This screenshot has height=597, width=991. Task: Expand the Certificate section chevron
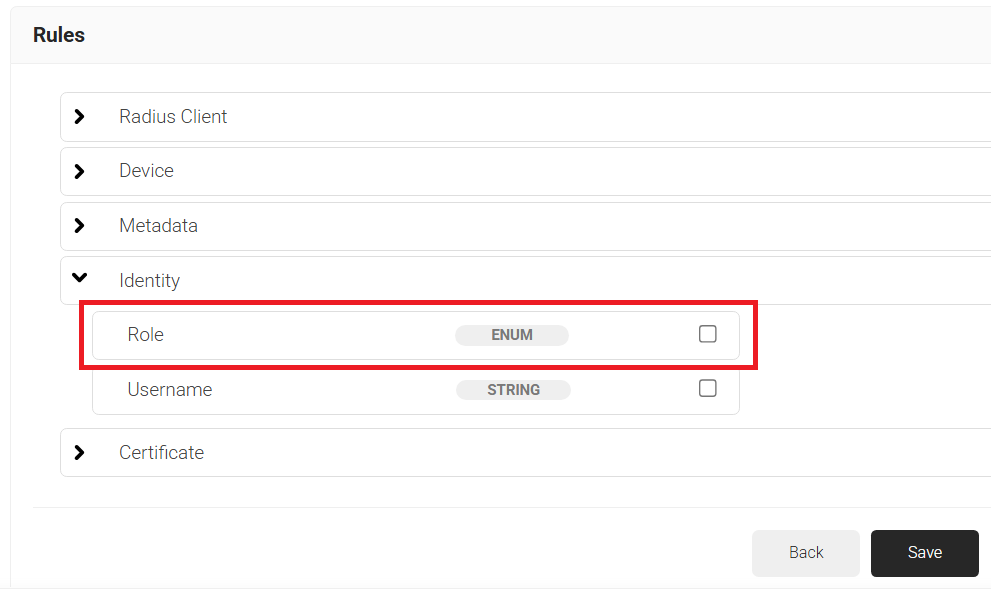[80, 453]
